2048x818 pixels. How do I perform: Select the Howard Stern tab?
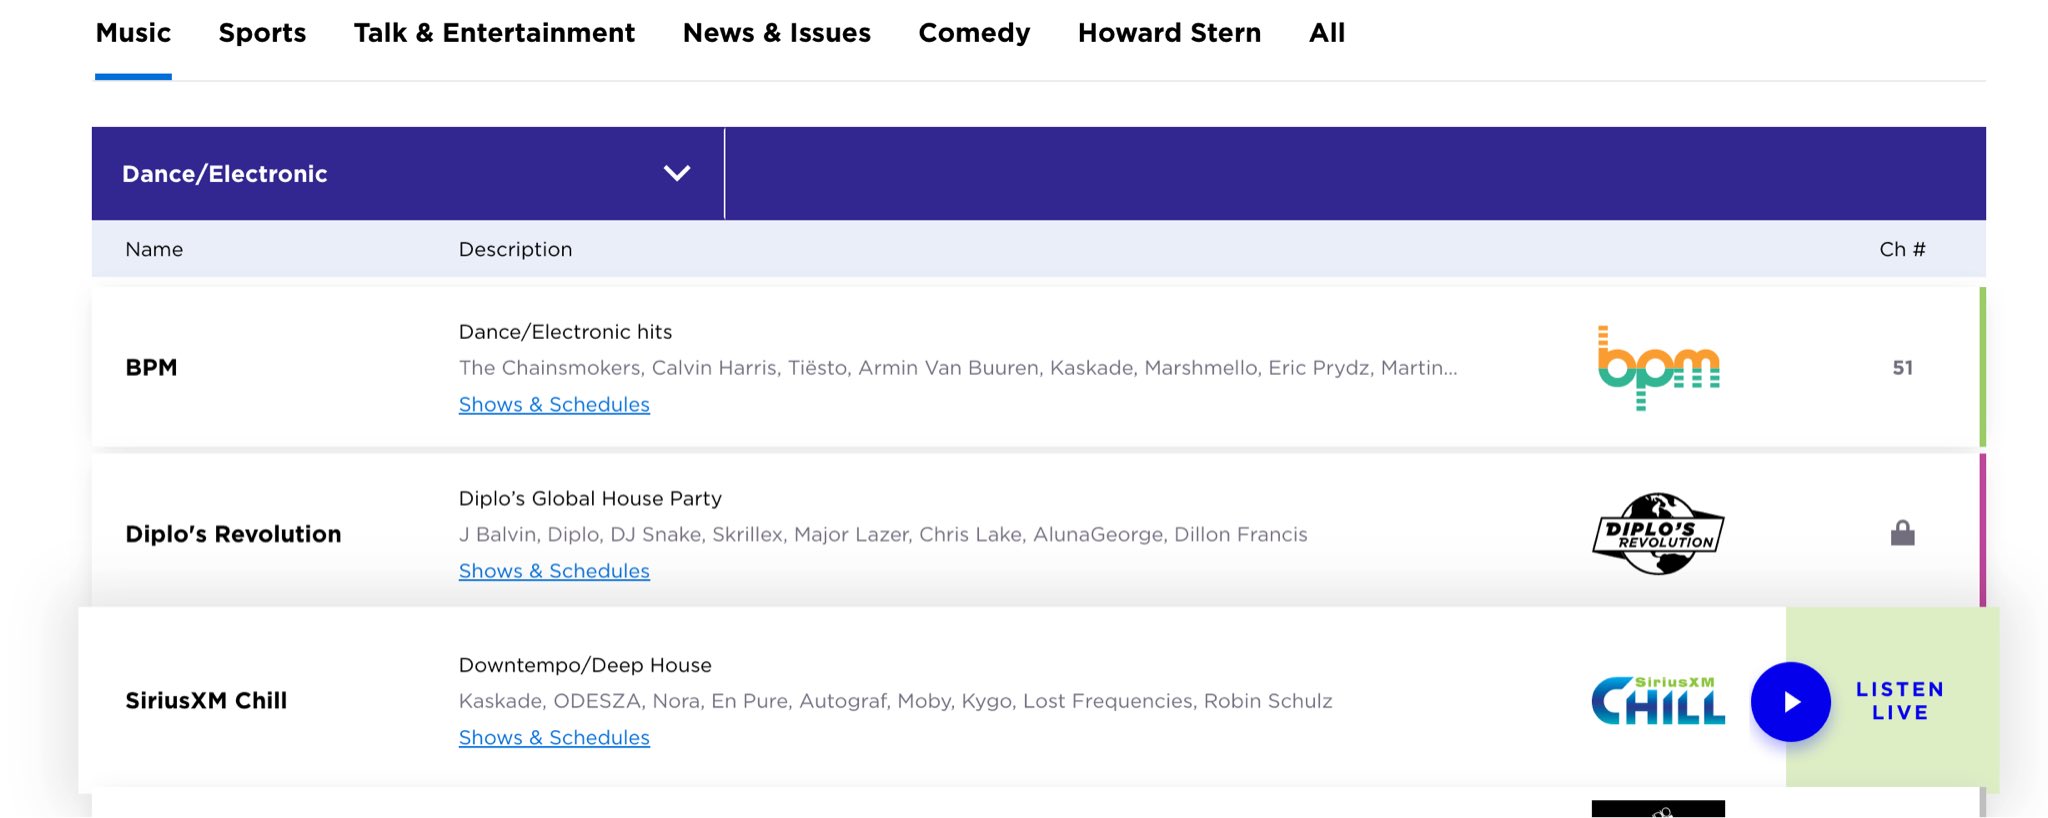pos(1169,33)
